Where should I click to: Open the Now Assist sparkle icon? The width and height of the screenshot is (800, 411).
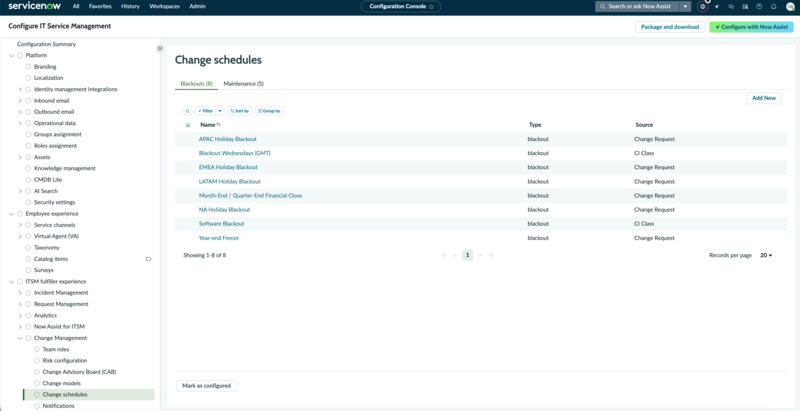(717, 7)
